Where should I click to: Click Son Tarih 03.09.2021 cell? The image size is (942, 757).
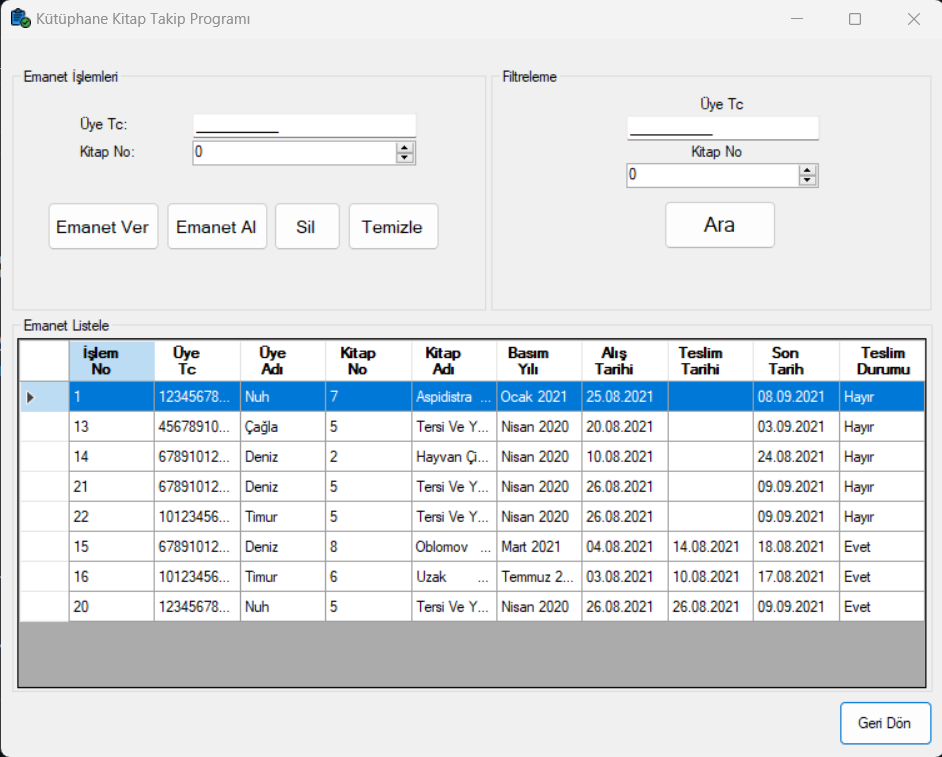(x=797, y=427)
